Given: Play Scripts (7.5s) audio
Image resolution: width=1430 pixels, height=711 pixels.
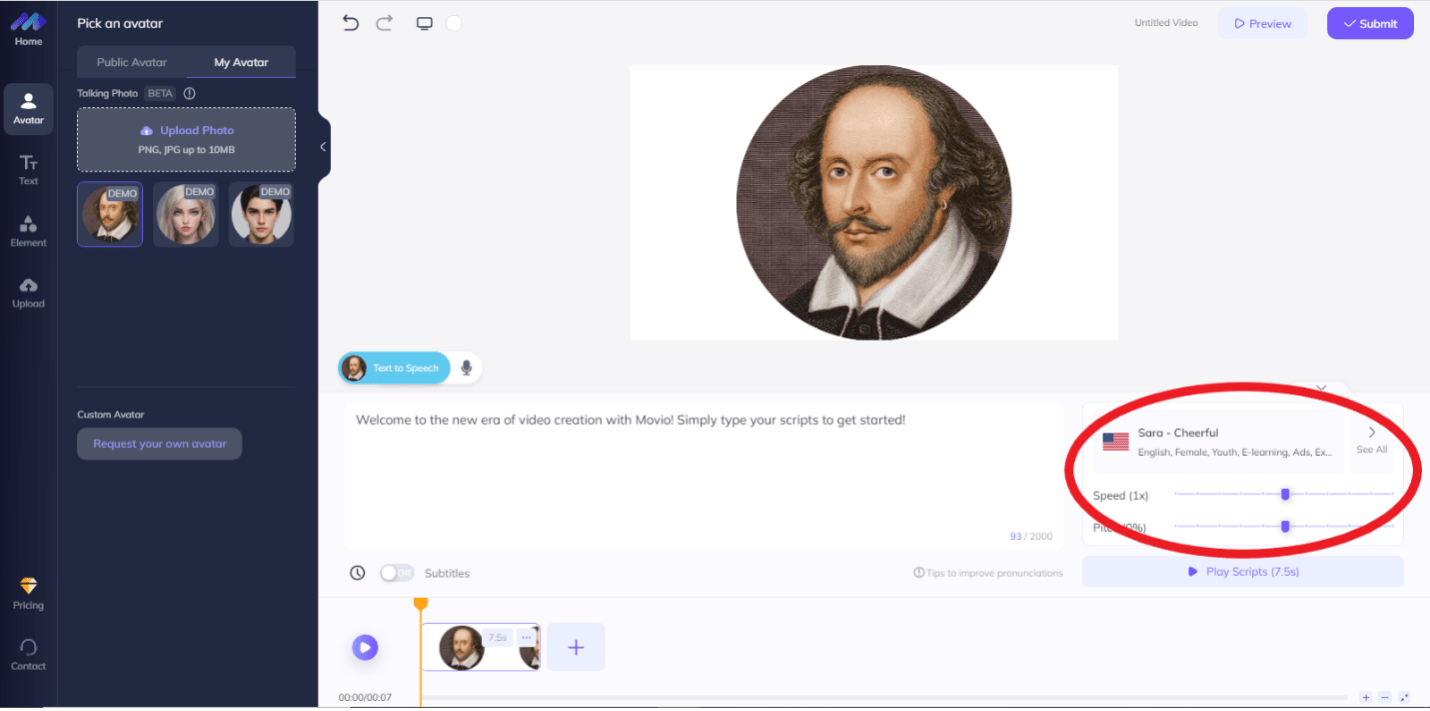Looking at the screenshot, I should [x=1243, y=572].
